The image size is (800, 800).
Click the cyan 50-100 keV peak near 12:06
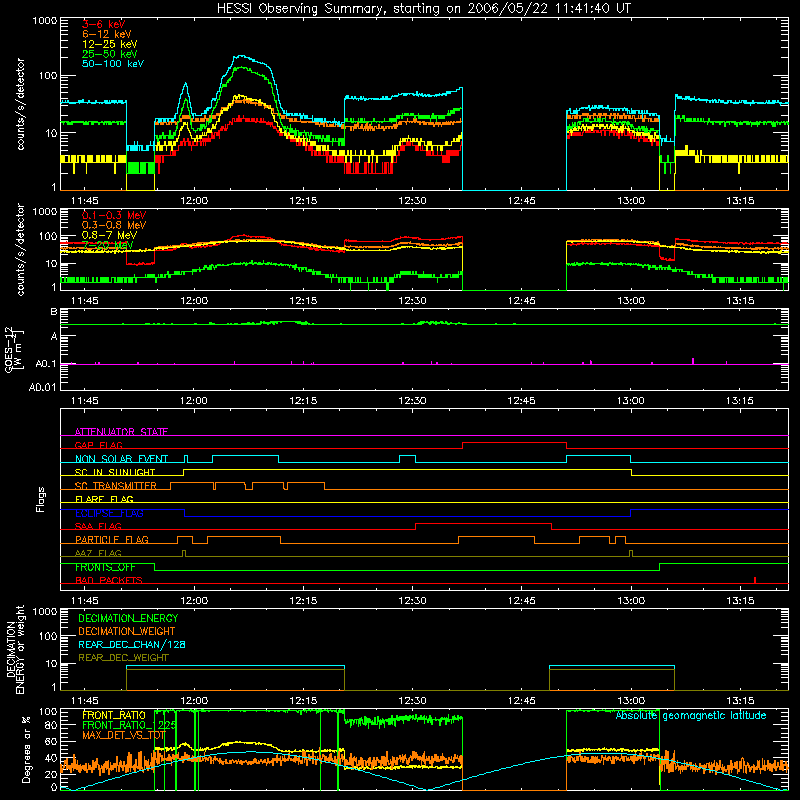pos(240,56)
